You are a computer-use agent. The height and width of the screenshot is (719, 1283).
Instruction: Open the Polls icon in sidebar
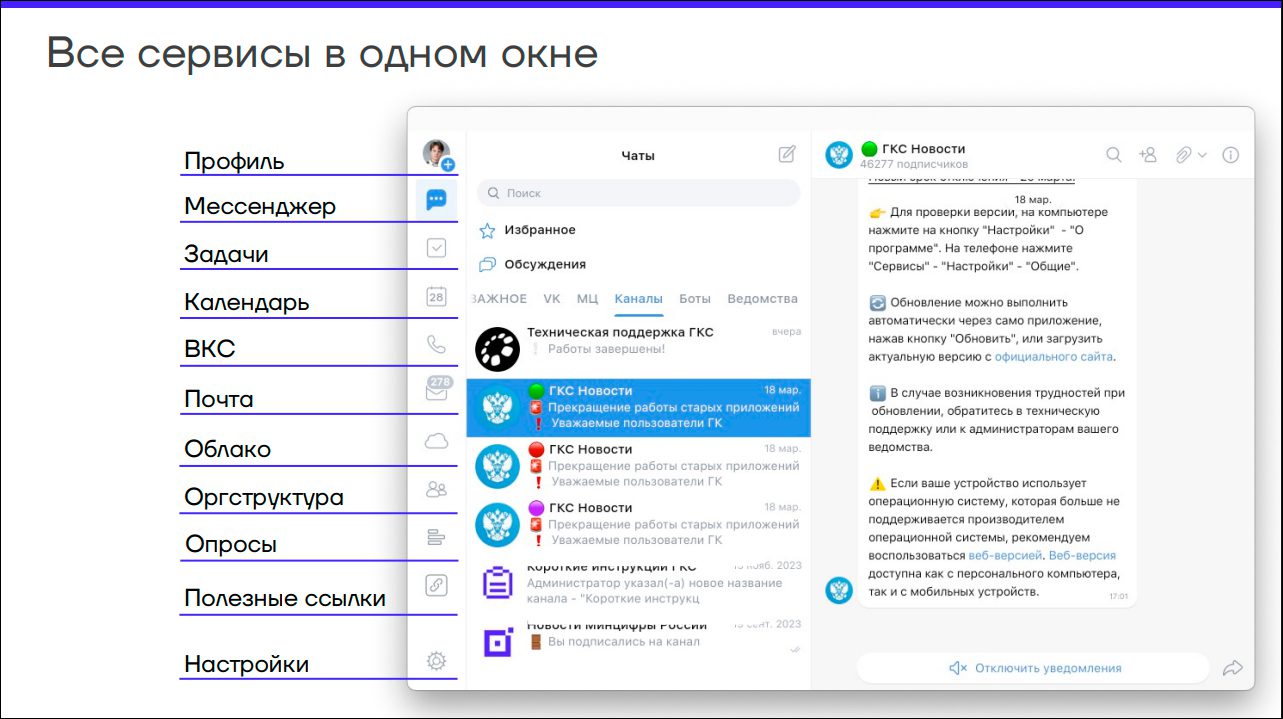(436, 537)
